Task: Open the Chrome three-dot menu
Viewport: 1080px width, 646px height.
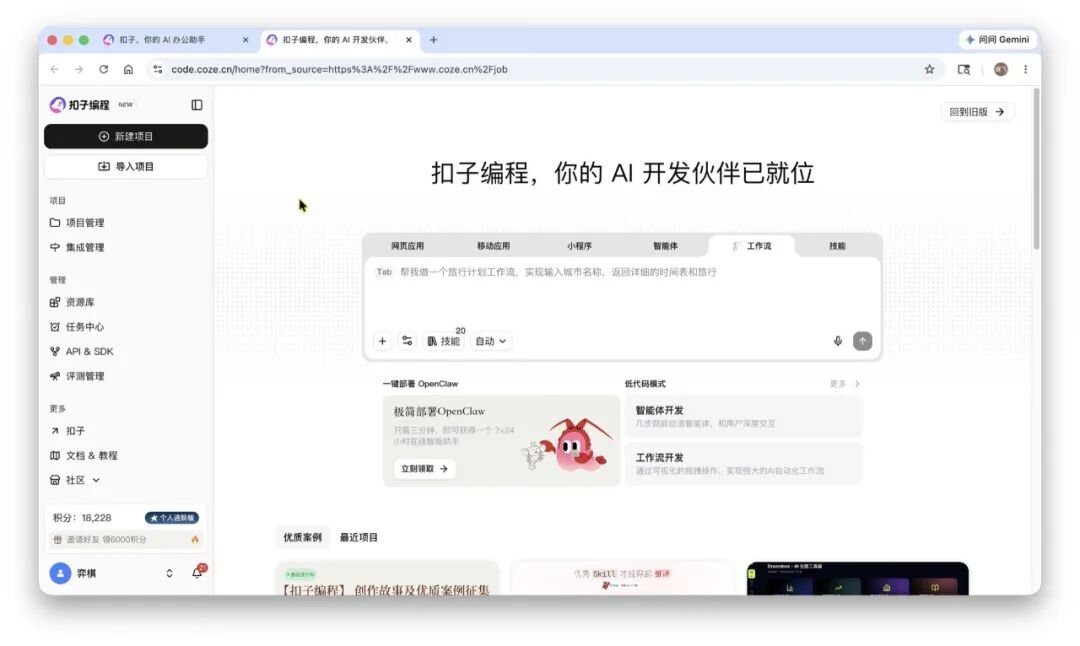Action: (x=1026, y=69)
